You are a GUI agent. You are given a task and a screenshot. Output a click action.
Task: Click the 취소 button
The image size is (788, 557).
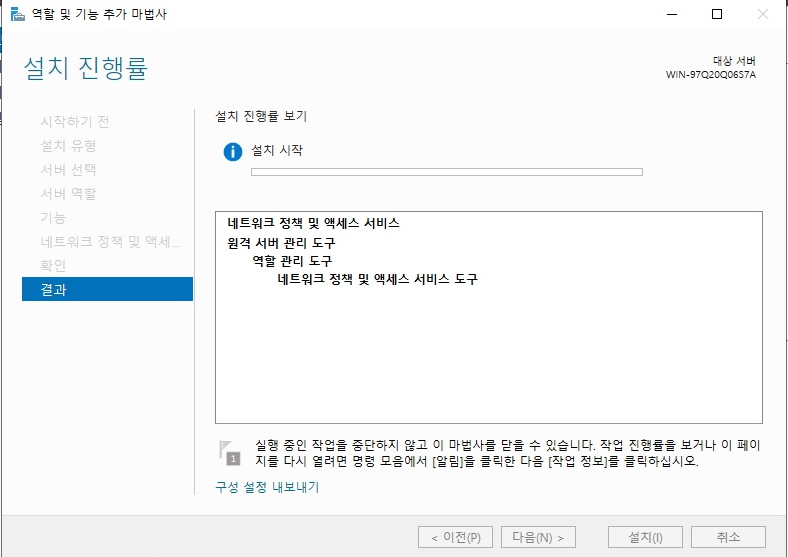(x=728, y=537)
